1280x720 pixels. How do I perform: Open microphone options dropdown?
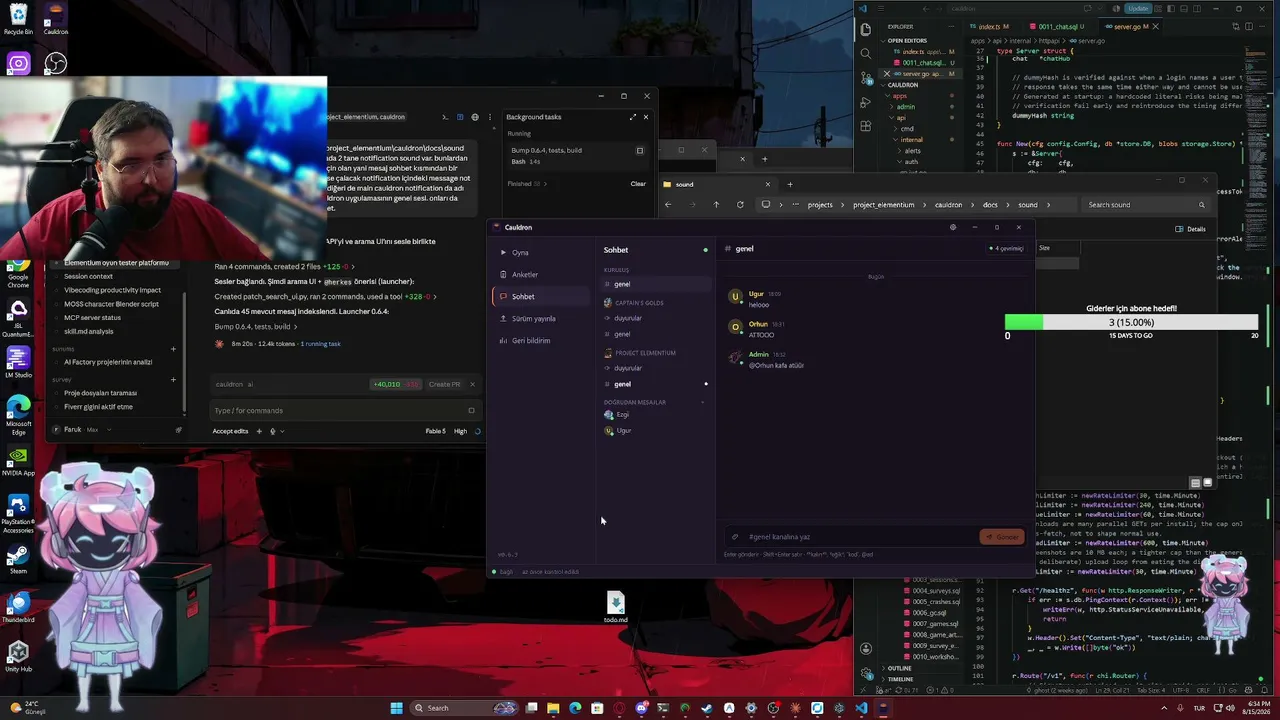click(x=282, y=431)
